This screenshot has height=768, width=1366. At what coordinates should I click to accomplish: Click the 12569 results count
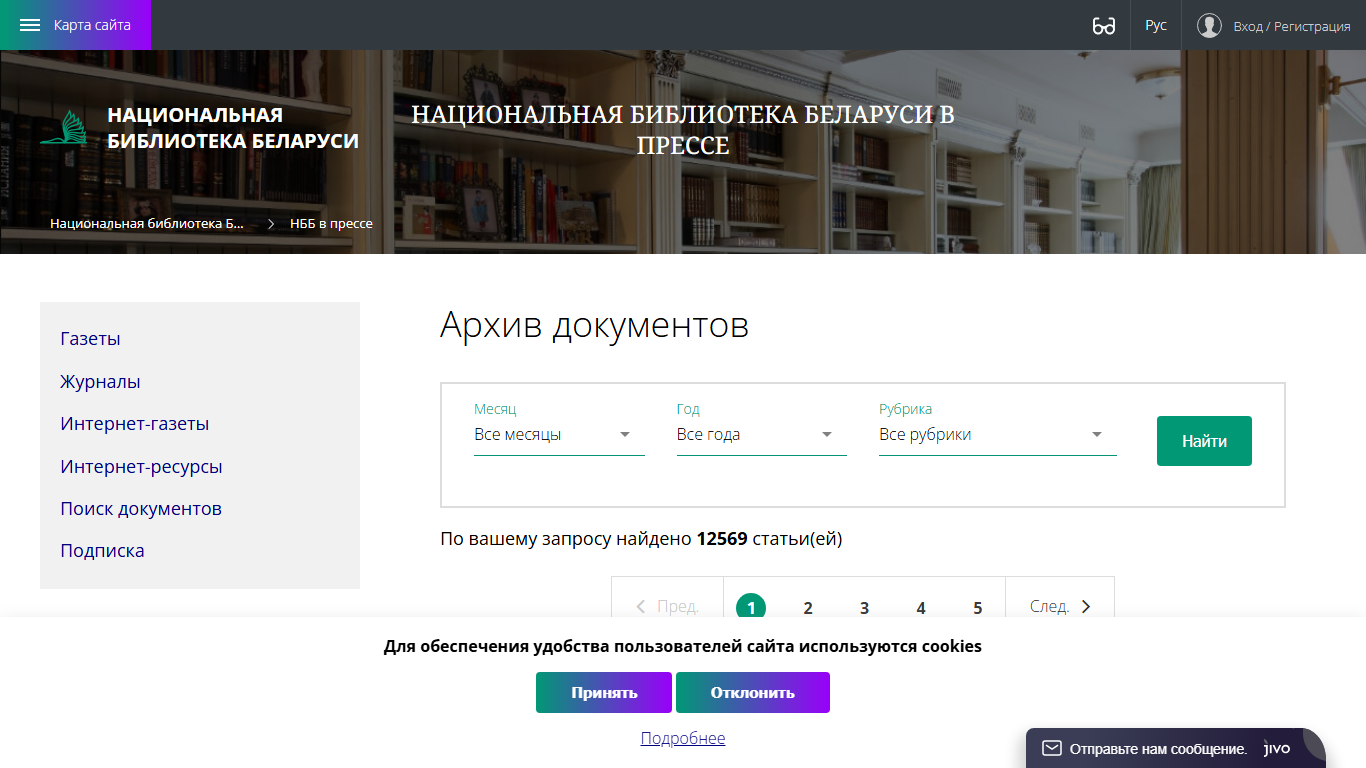click(722, 539)
